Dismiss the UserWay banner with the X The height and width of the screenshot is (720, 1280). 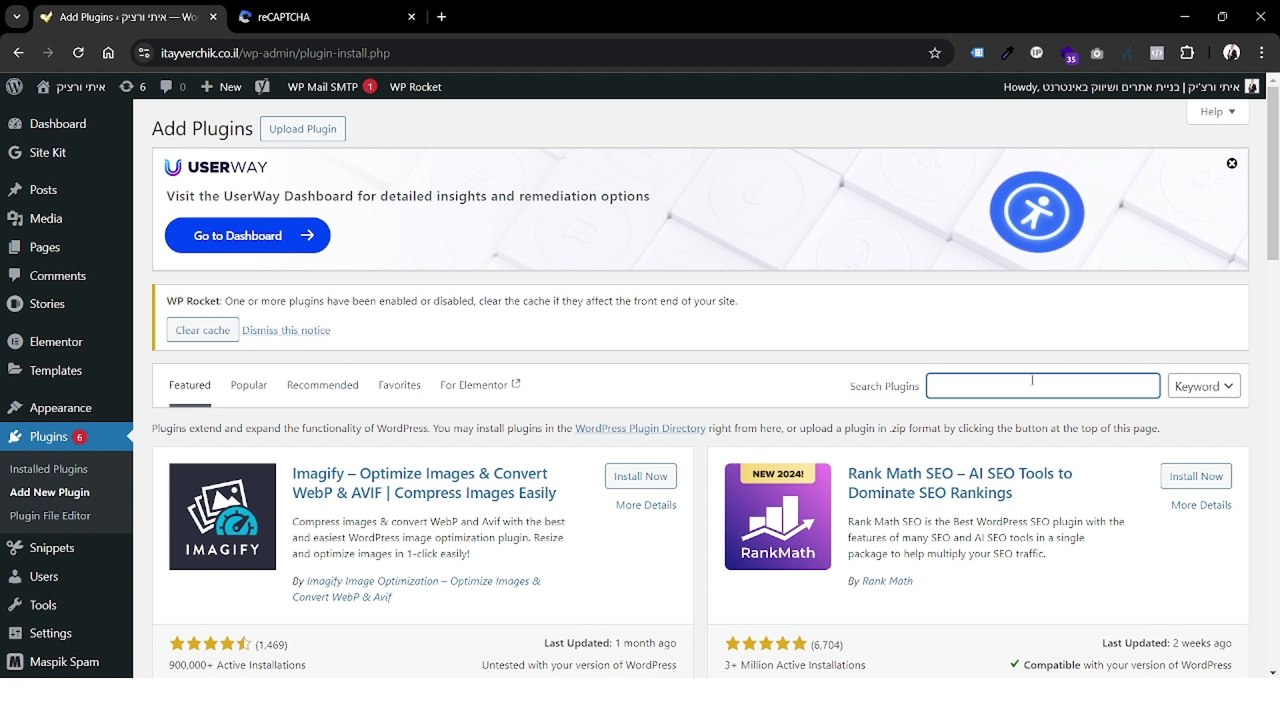pos(1232,163)
